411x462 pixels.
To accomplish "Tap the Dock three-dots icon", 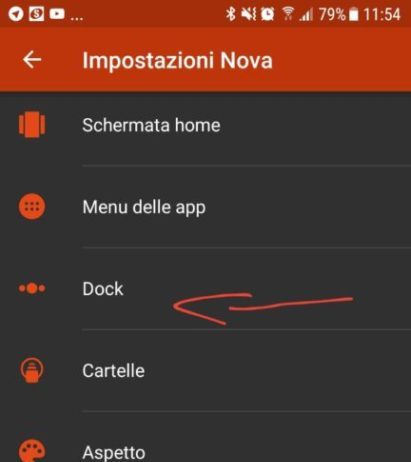I will point(32,288).
